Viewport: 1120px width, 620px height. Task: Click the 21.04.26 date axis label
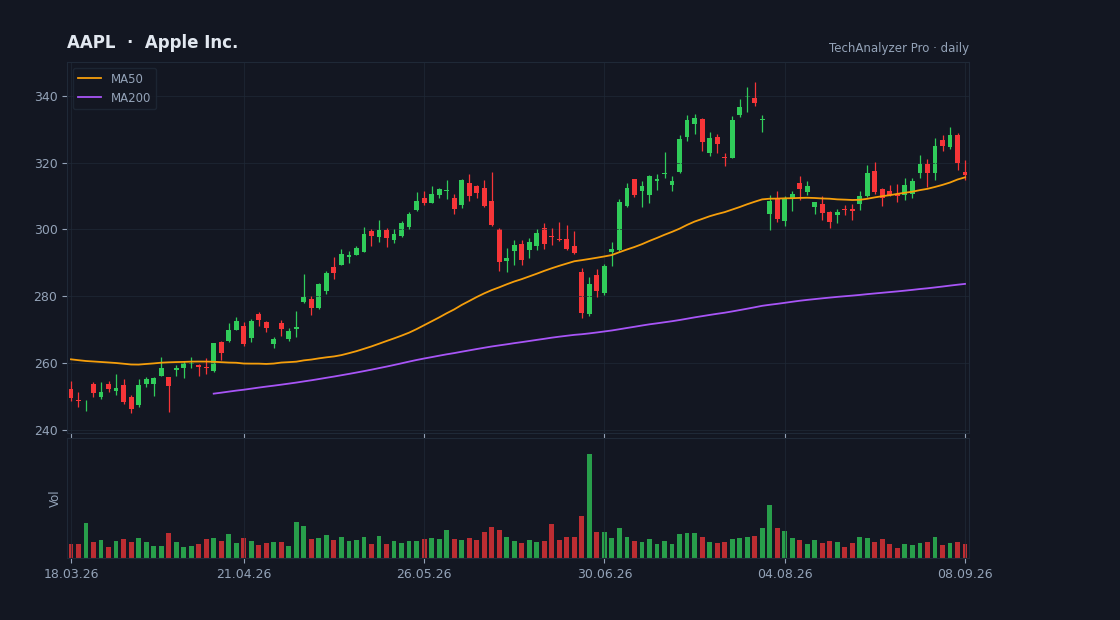coord(244,574)
